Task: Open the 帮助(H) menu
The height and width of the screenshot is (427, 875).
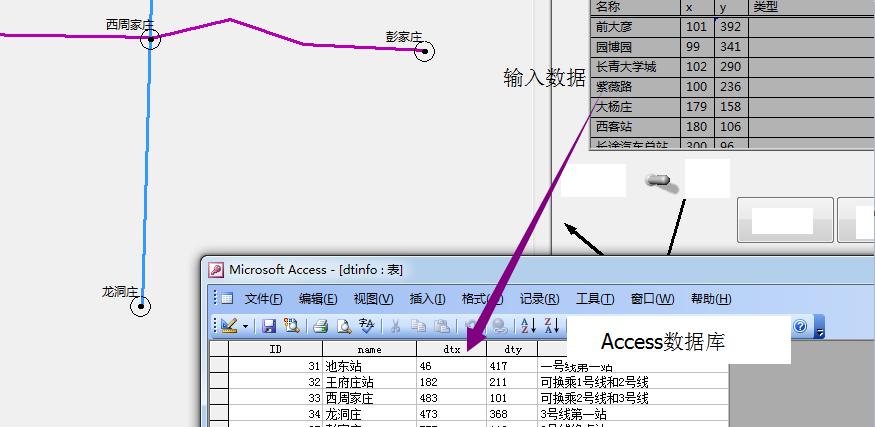Action: (711, 299)
